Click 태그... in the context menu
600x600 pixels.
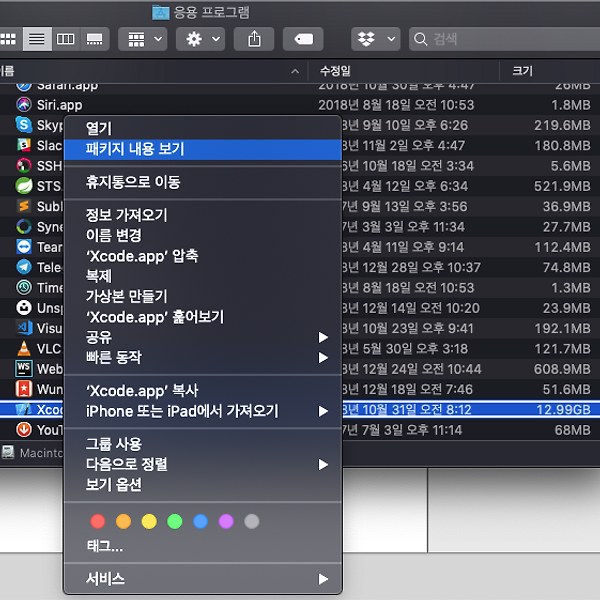105,546
